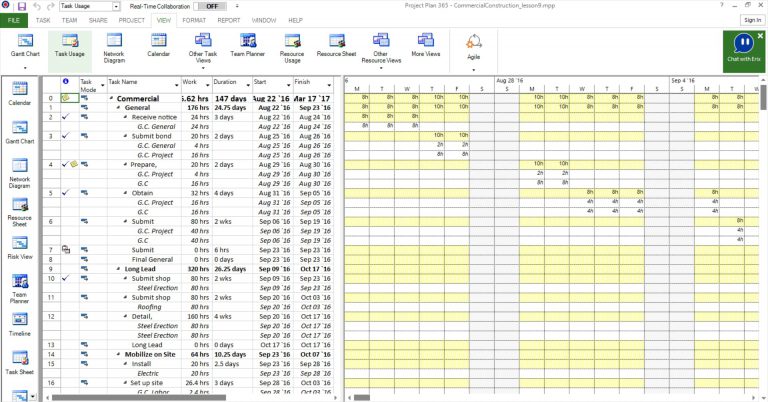Viewport: 768px width, 402px height.
Task: Switch to the FORMAT ribbon tab
Action: pyautogui.click(x=194, y=20)
